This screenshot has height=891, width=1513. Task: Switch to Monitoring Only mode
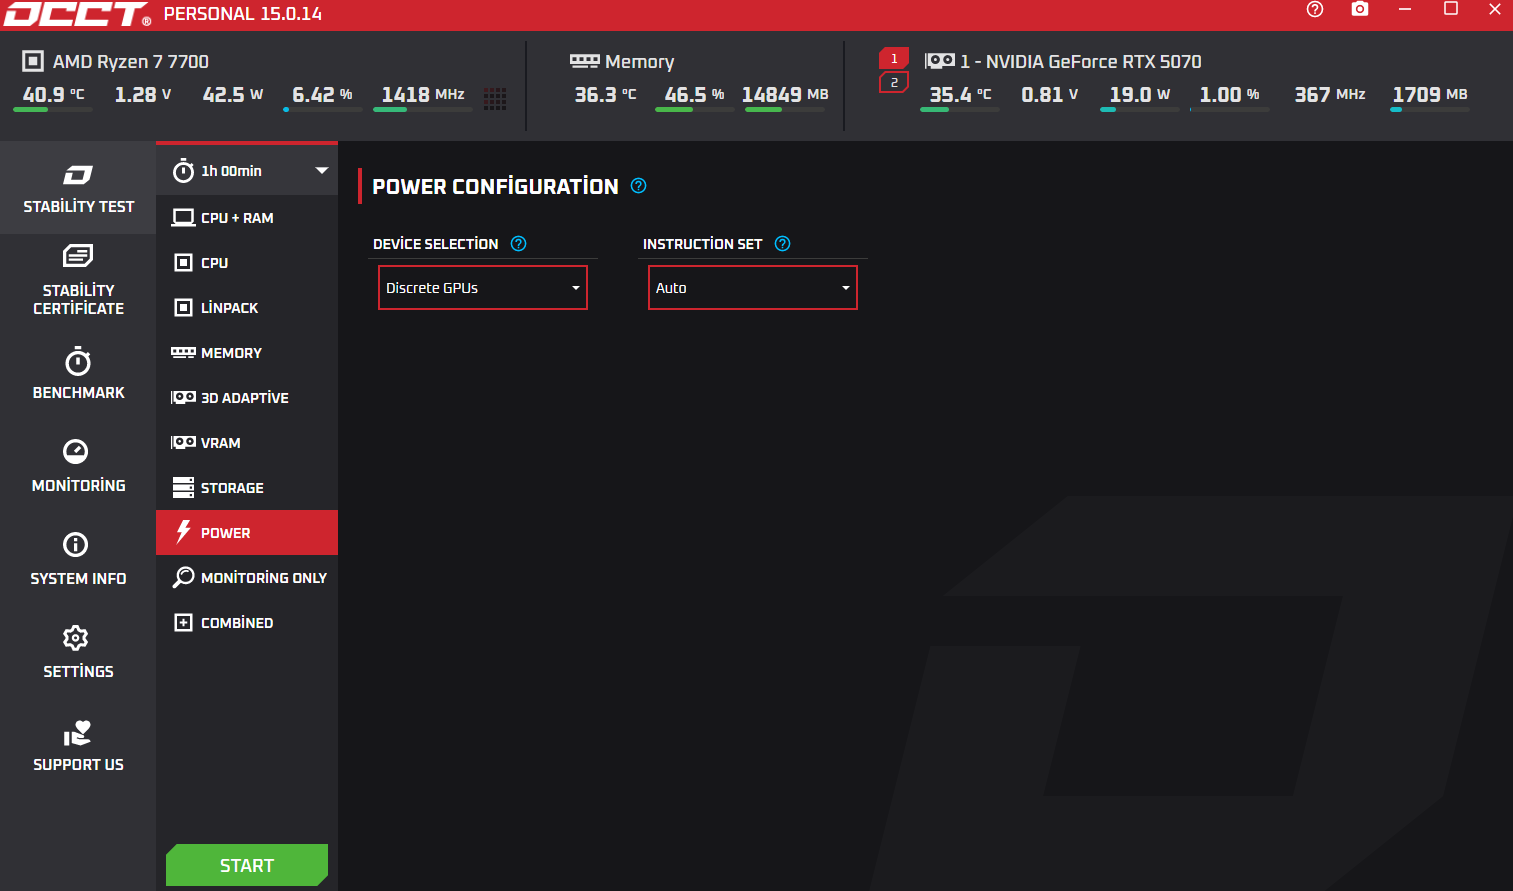click(x=247, y=578)
